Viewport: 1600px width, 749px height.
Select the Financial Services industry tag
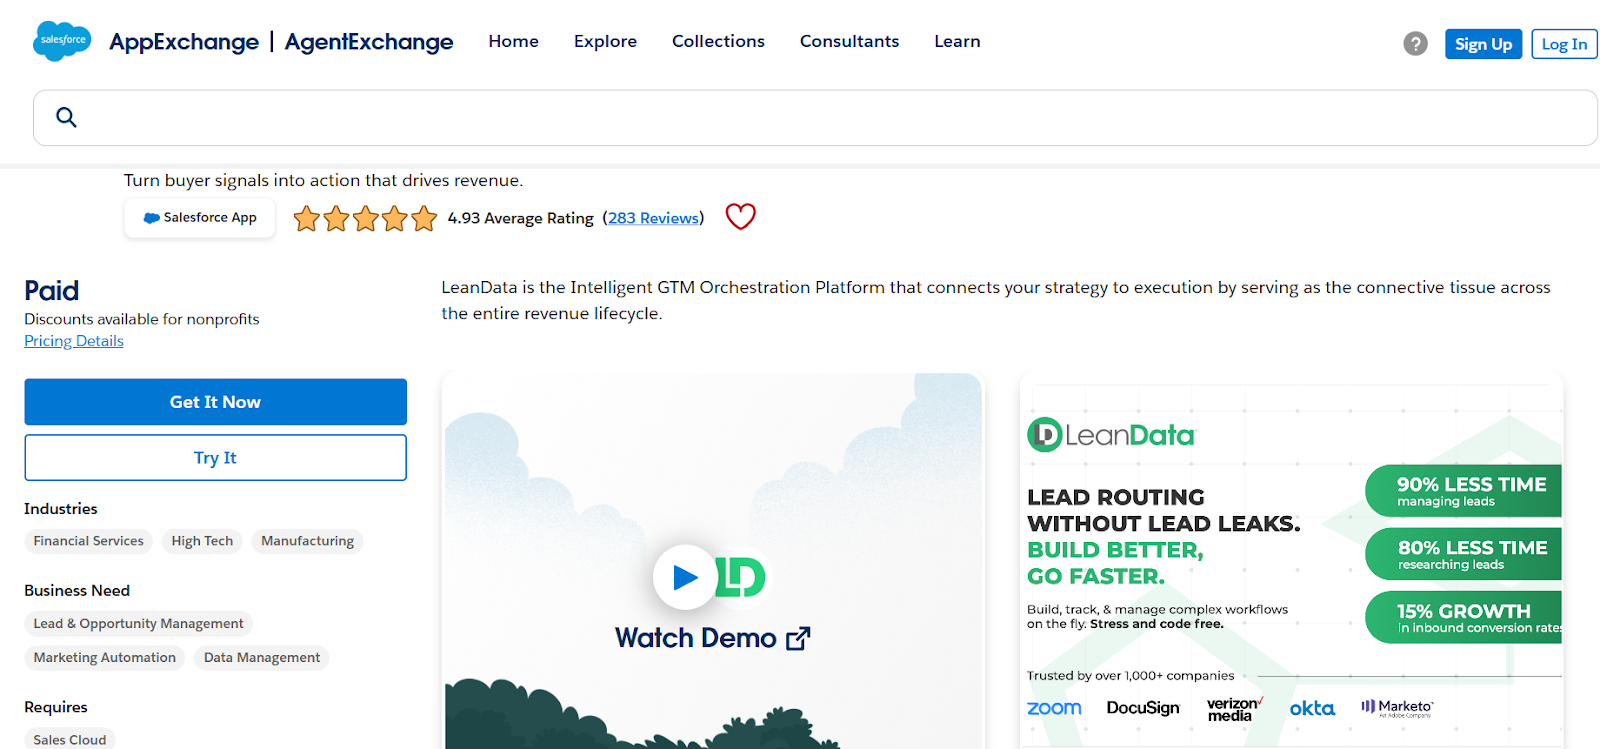point(89,541)
